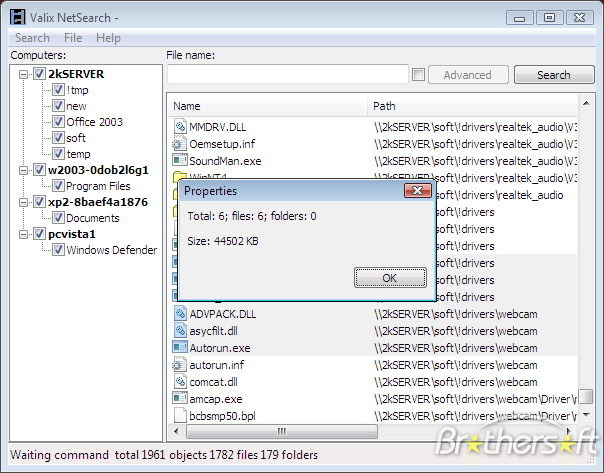
Task: Click the MMDRV.DLL file icon
Action: 180,126
